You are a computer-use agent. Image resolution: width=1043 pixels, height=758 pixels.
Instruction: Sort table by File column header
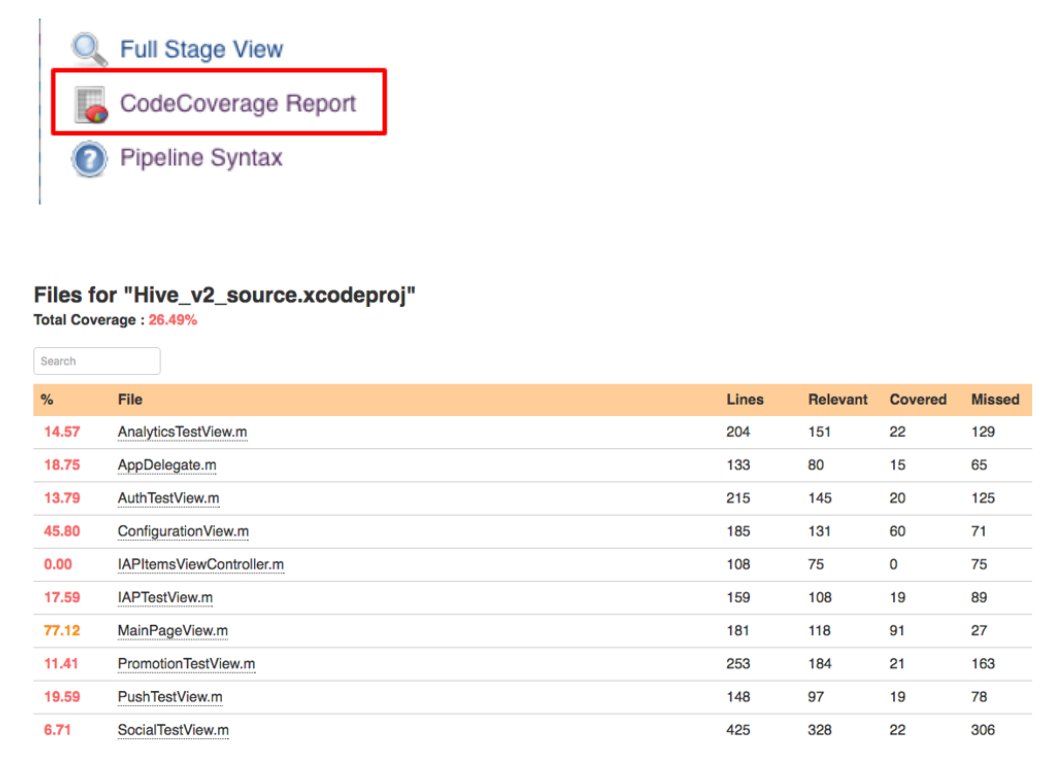[130, 399]
